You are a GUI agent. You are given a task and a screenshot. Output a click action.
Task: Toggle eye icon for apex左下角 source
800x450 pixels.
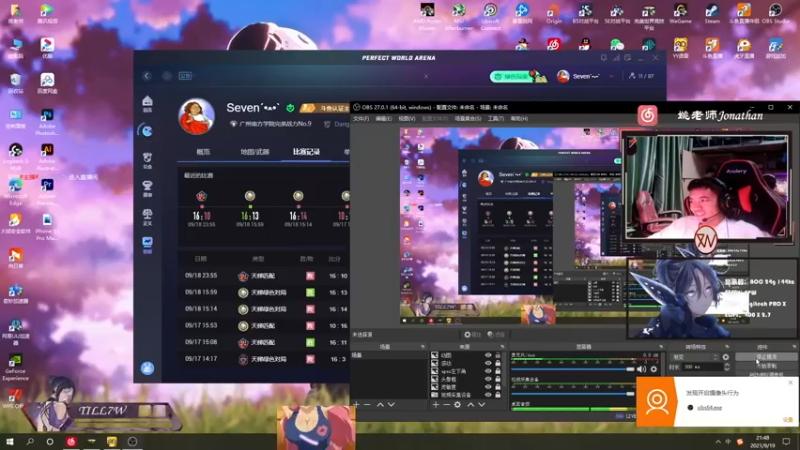click(488, 371)
